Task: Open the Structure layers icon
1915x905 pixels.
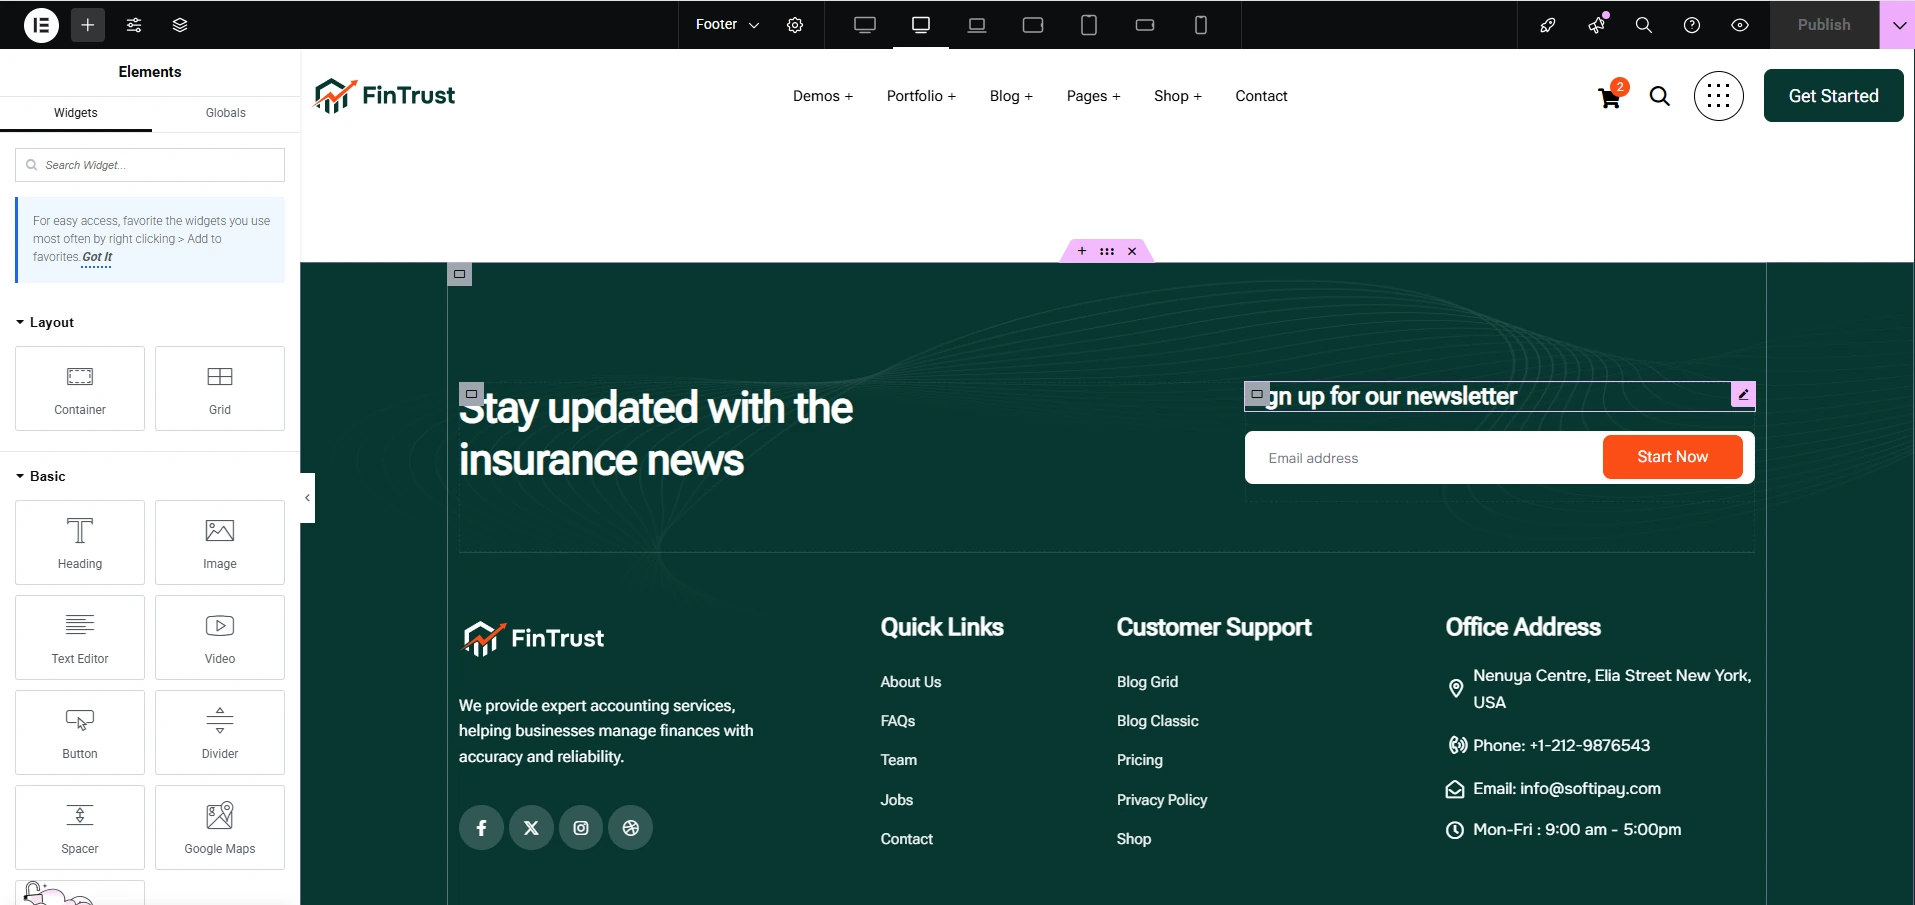Action: point(180,25)
